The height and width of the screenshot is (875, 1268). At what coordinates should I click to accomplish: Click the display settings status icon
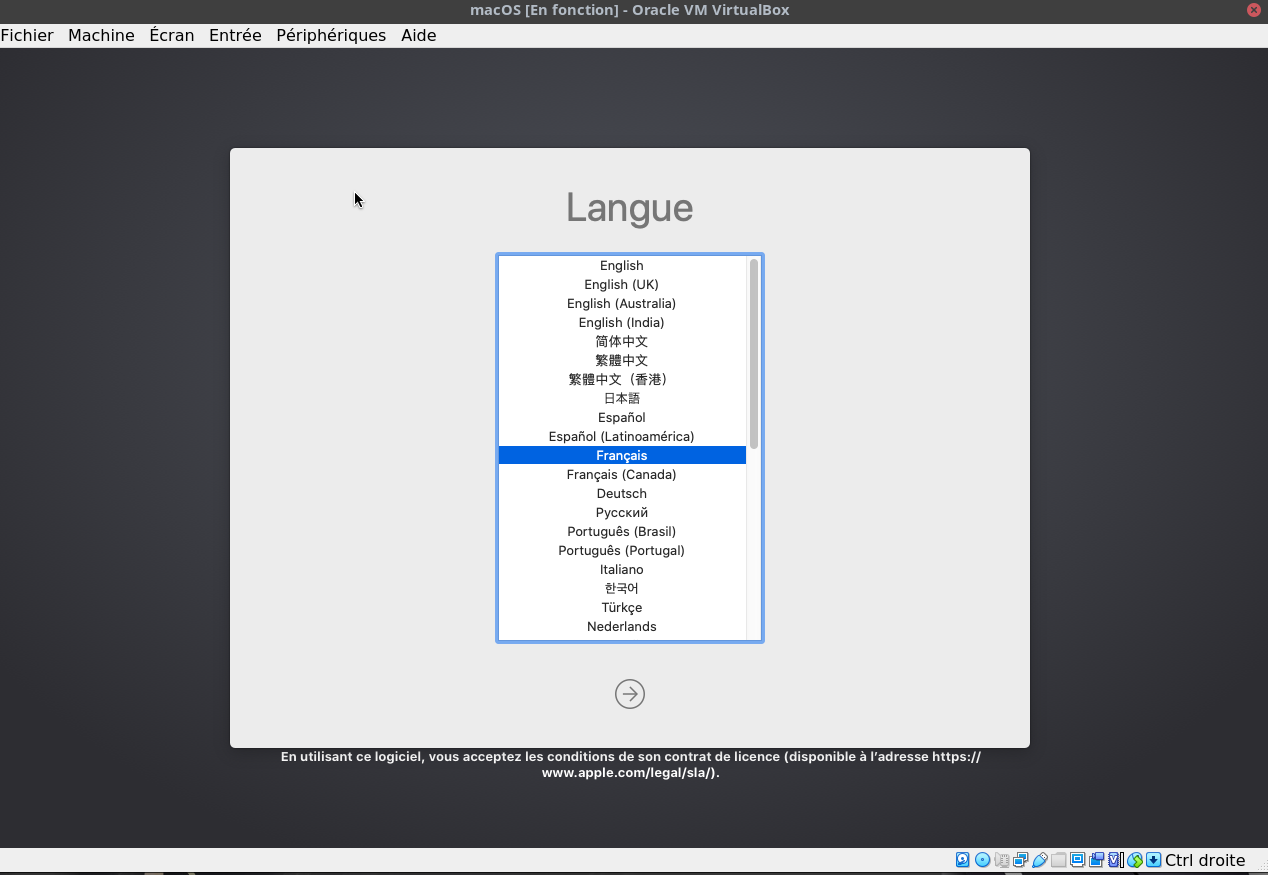coord(1078,860)
